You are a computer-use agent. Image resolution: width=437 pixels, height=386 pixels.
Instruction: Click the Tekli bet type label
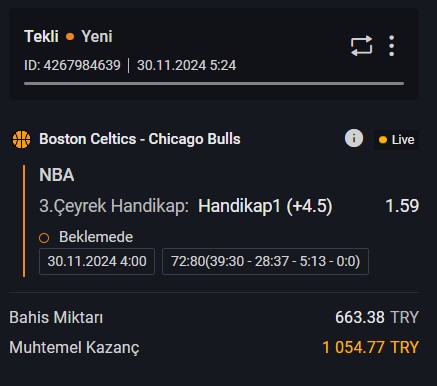tap(41, 36)
